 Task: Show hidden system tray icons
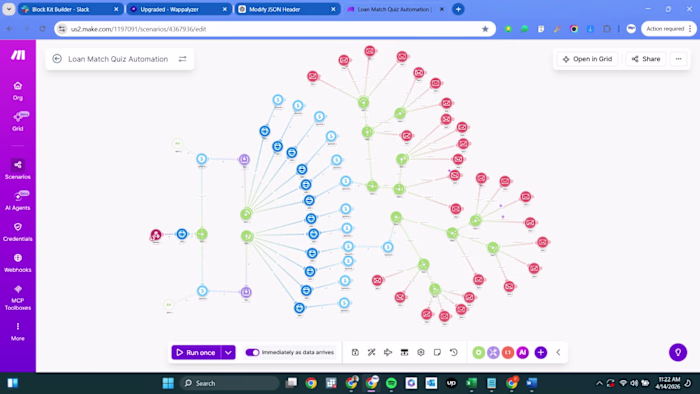[599, 383]
